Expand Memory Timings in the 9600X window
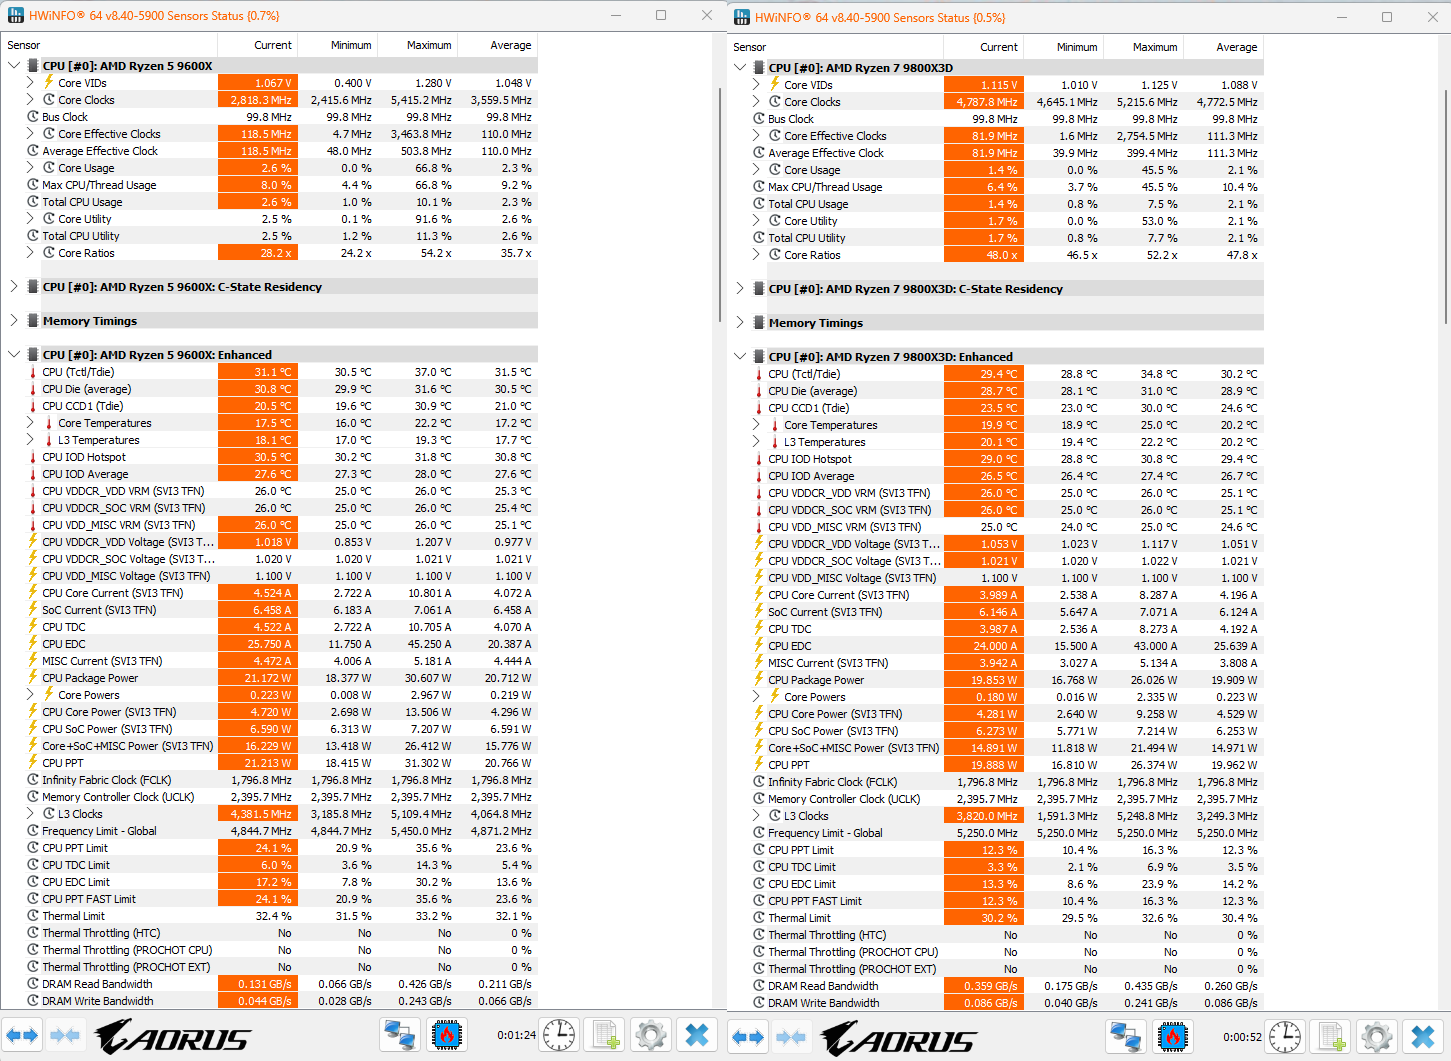 (14, 321)
